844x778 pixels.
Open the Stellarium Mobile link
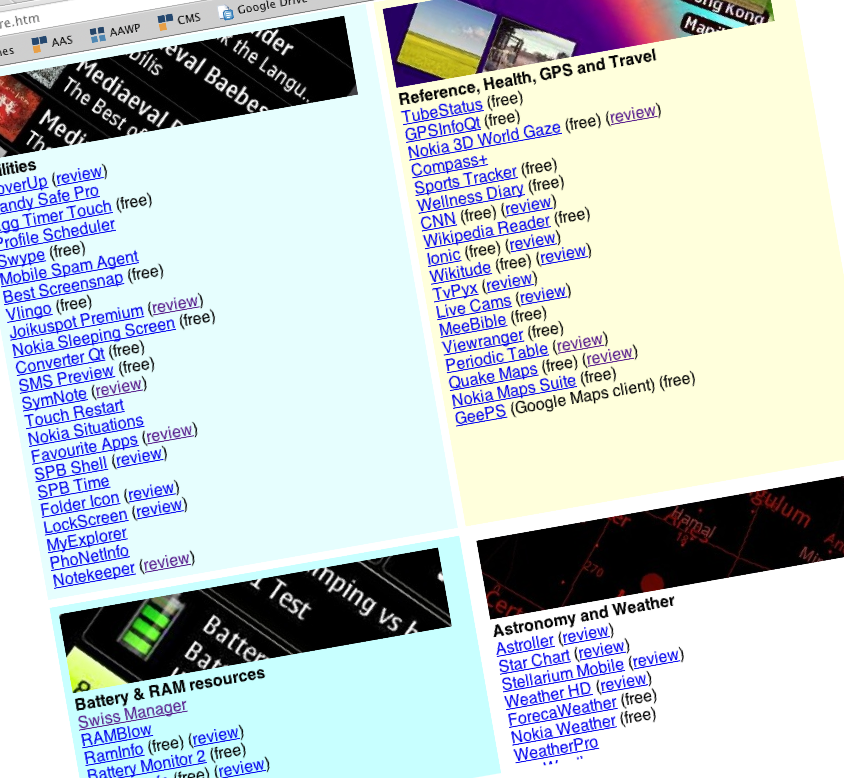coord(562,675)
